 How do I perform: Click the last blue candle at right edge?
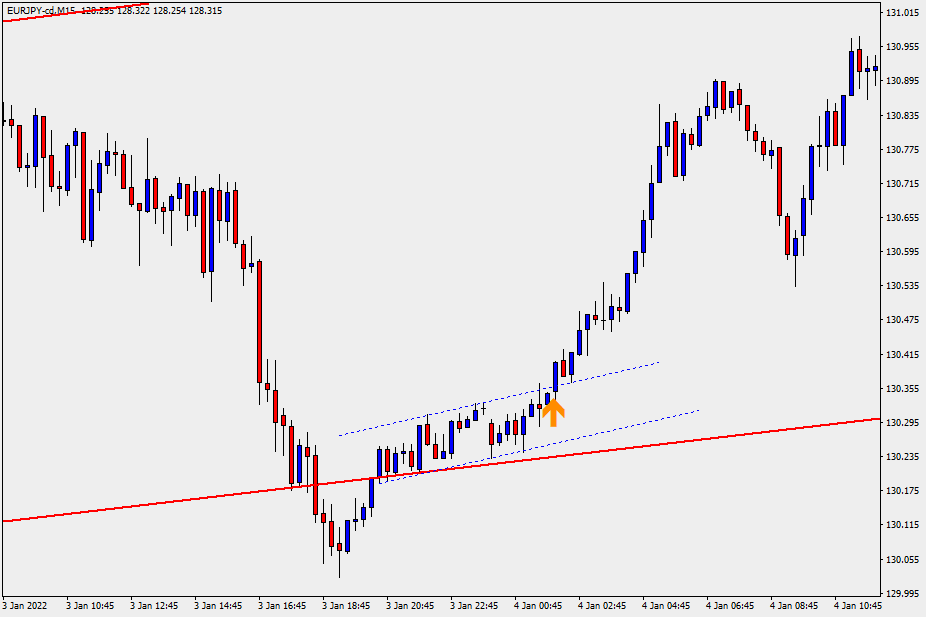[x=876, y=69]
